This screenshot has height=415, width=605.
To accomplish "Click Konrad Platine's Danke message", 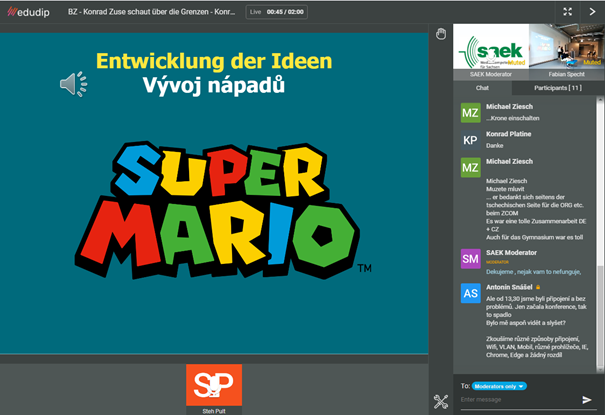I will point(495,145).
